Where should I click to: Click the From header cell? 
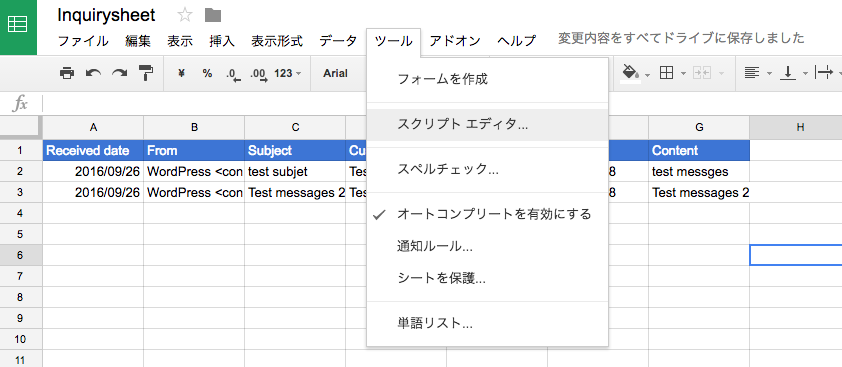click(x=194, y=150)
